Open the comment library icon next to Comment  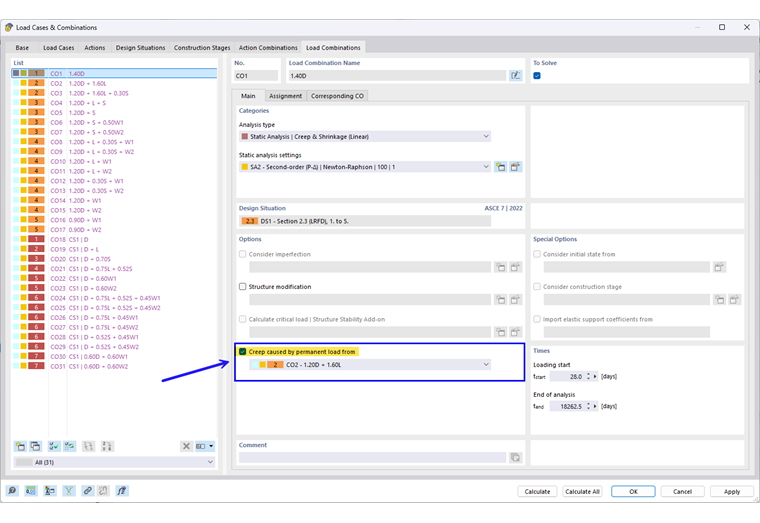tap(515, 457)
